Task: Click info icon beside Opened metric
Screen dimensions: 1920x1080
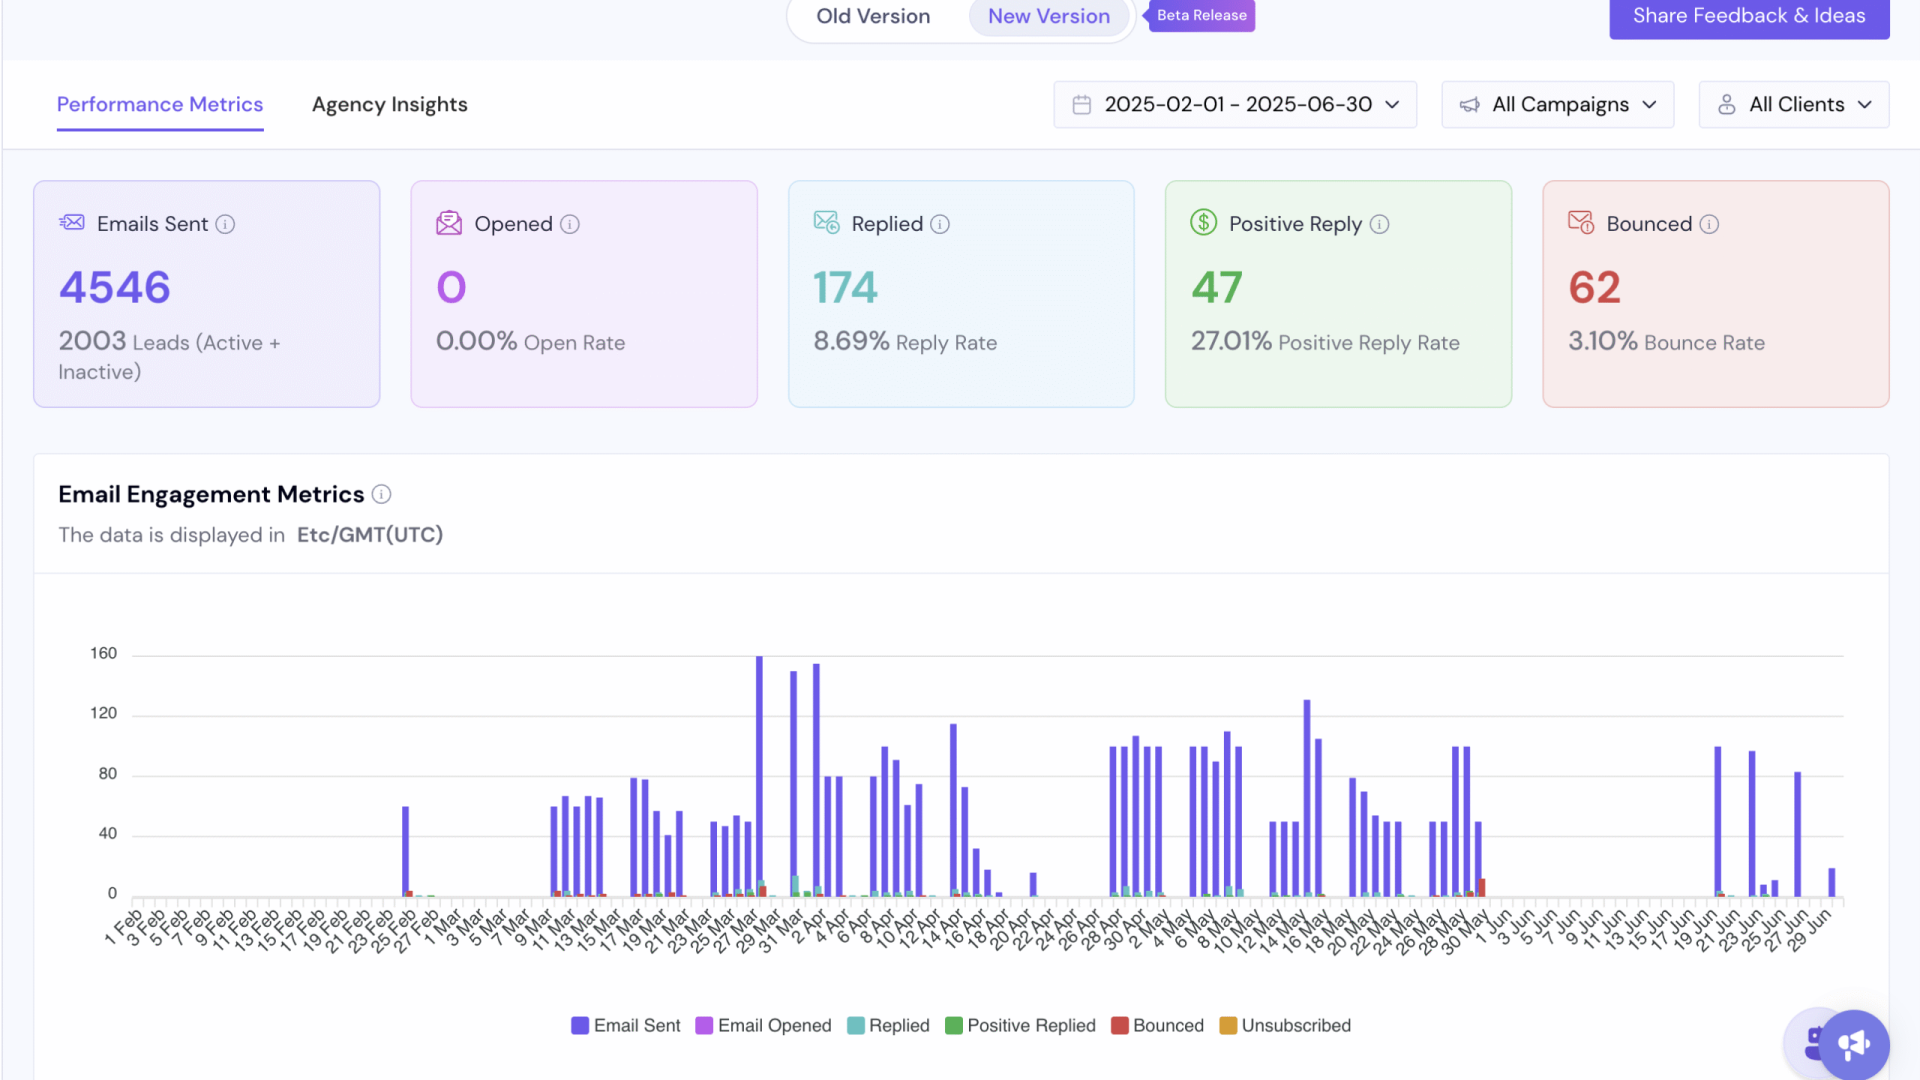Action: (x=569, y=224)
